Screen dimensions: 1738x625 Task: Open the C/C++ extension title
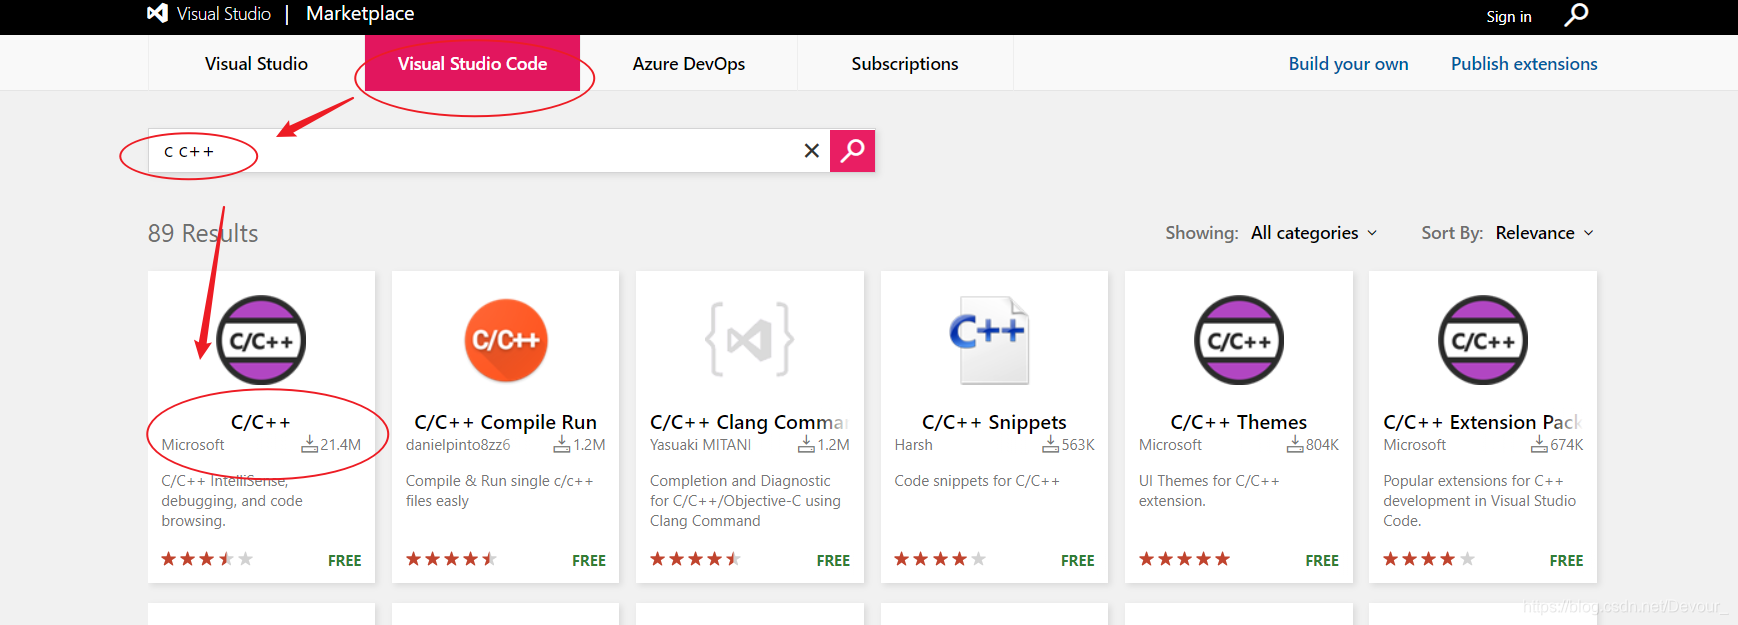click(x=261, y=422)
